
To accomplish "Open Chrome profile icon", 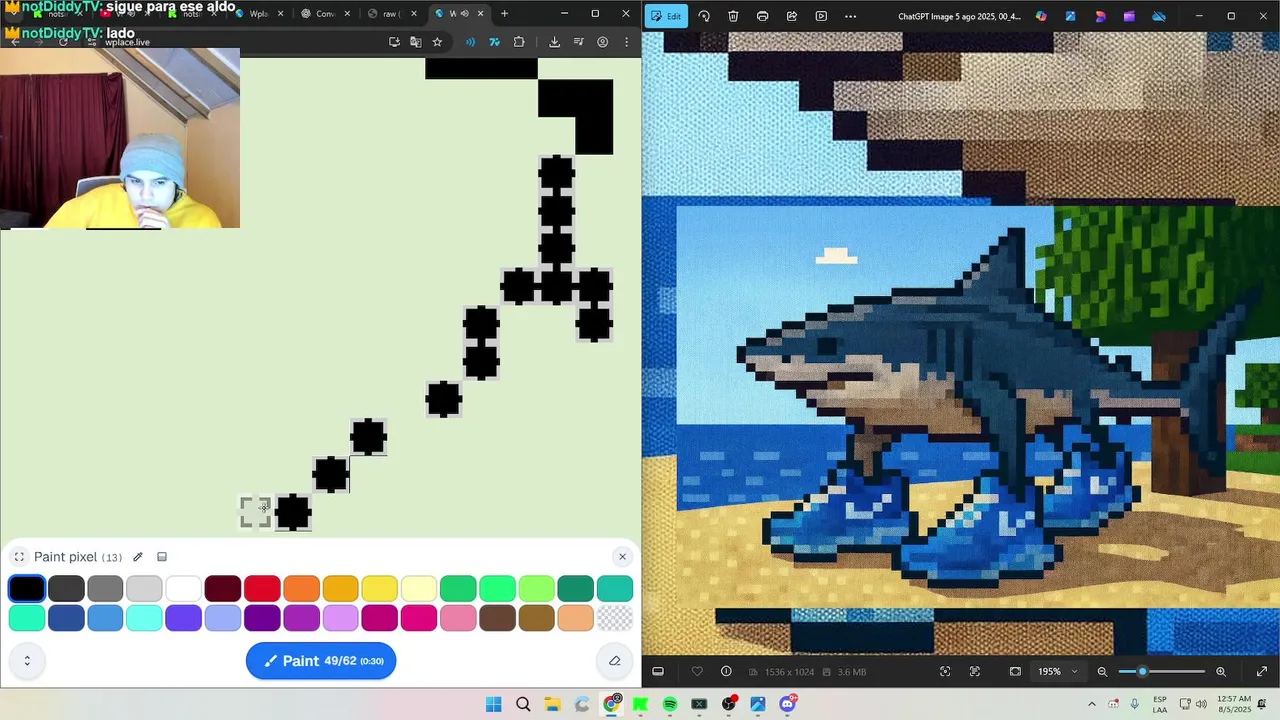I will [603, 42].
